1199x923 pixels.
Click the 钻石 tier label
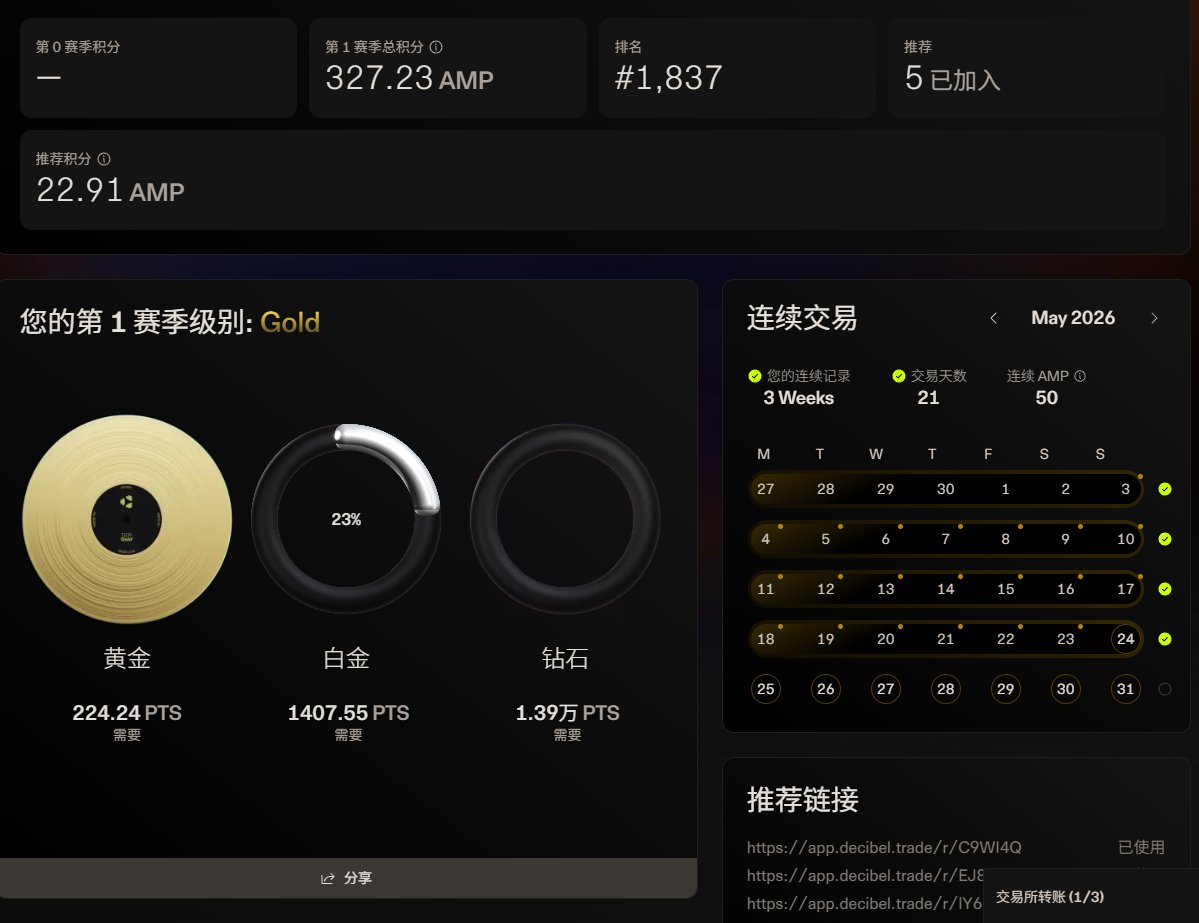click(x=564, y=658)
